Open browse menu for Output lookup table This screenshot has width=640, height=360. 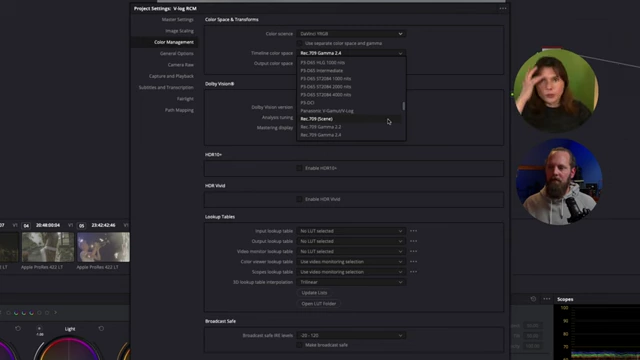coord(413,241)
